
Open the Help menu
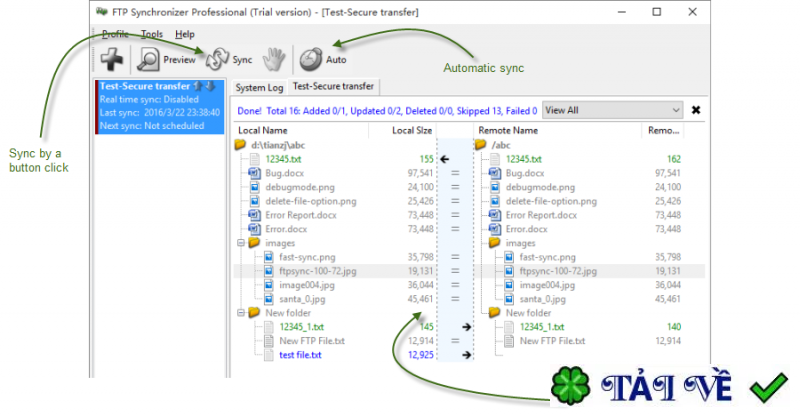(x=185, y=34)
